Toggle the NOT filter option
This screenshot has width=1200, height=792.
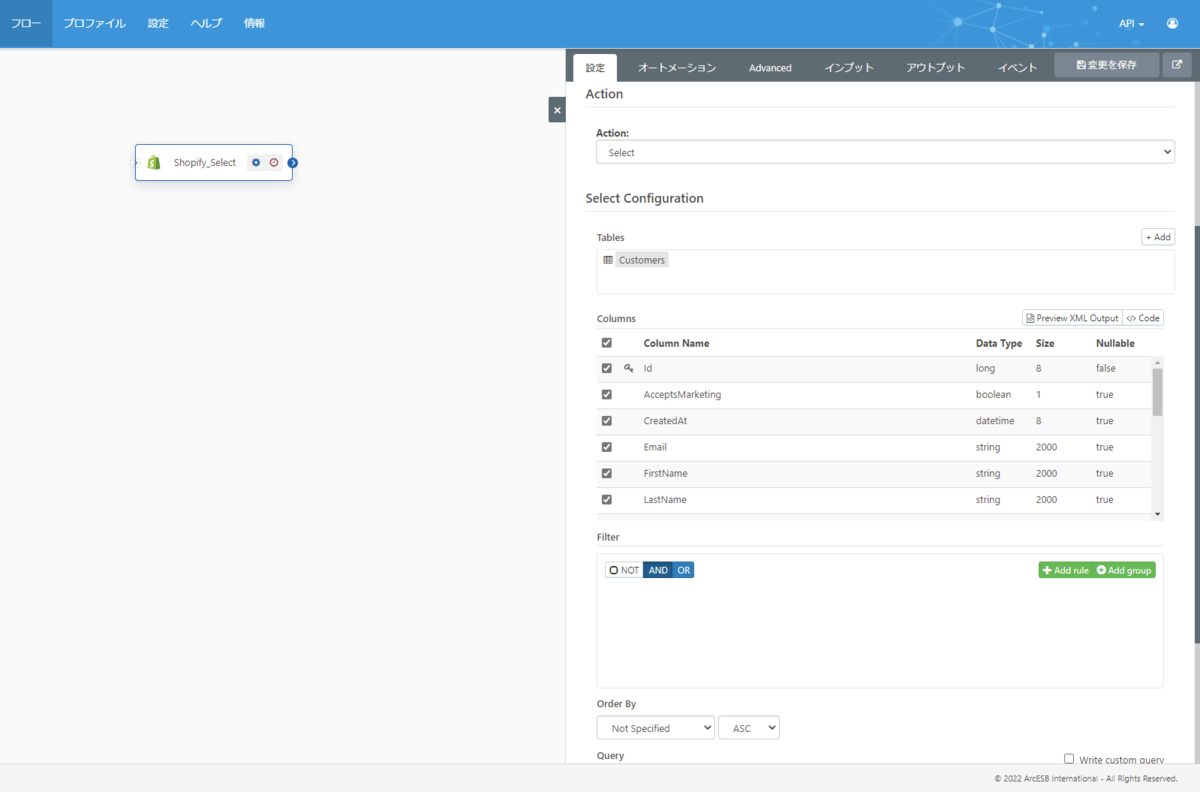tap(624, 570)
